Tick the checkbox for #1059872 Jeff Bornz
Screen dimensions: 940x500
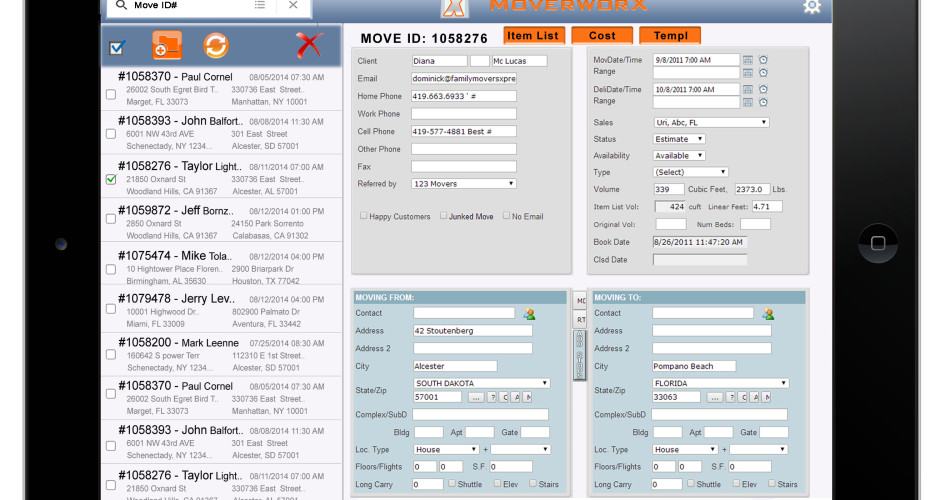point(111,219)
